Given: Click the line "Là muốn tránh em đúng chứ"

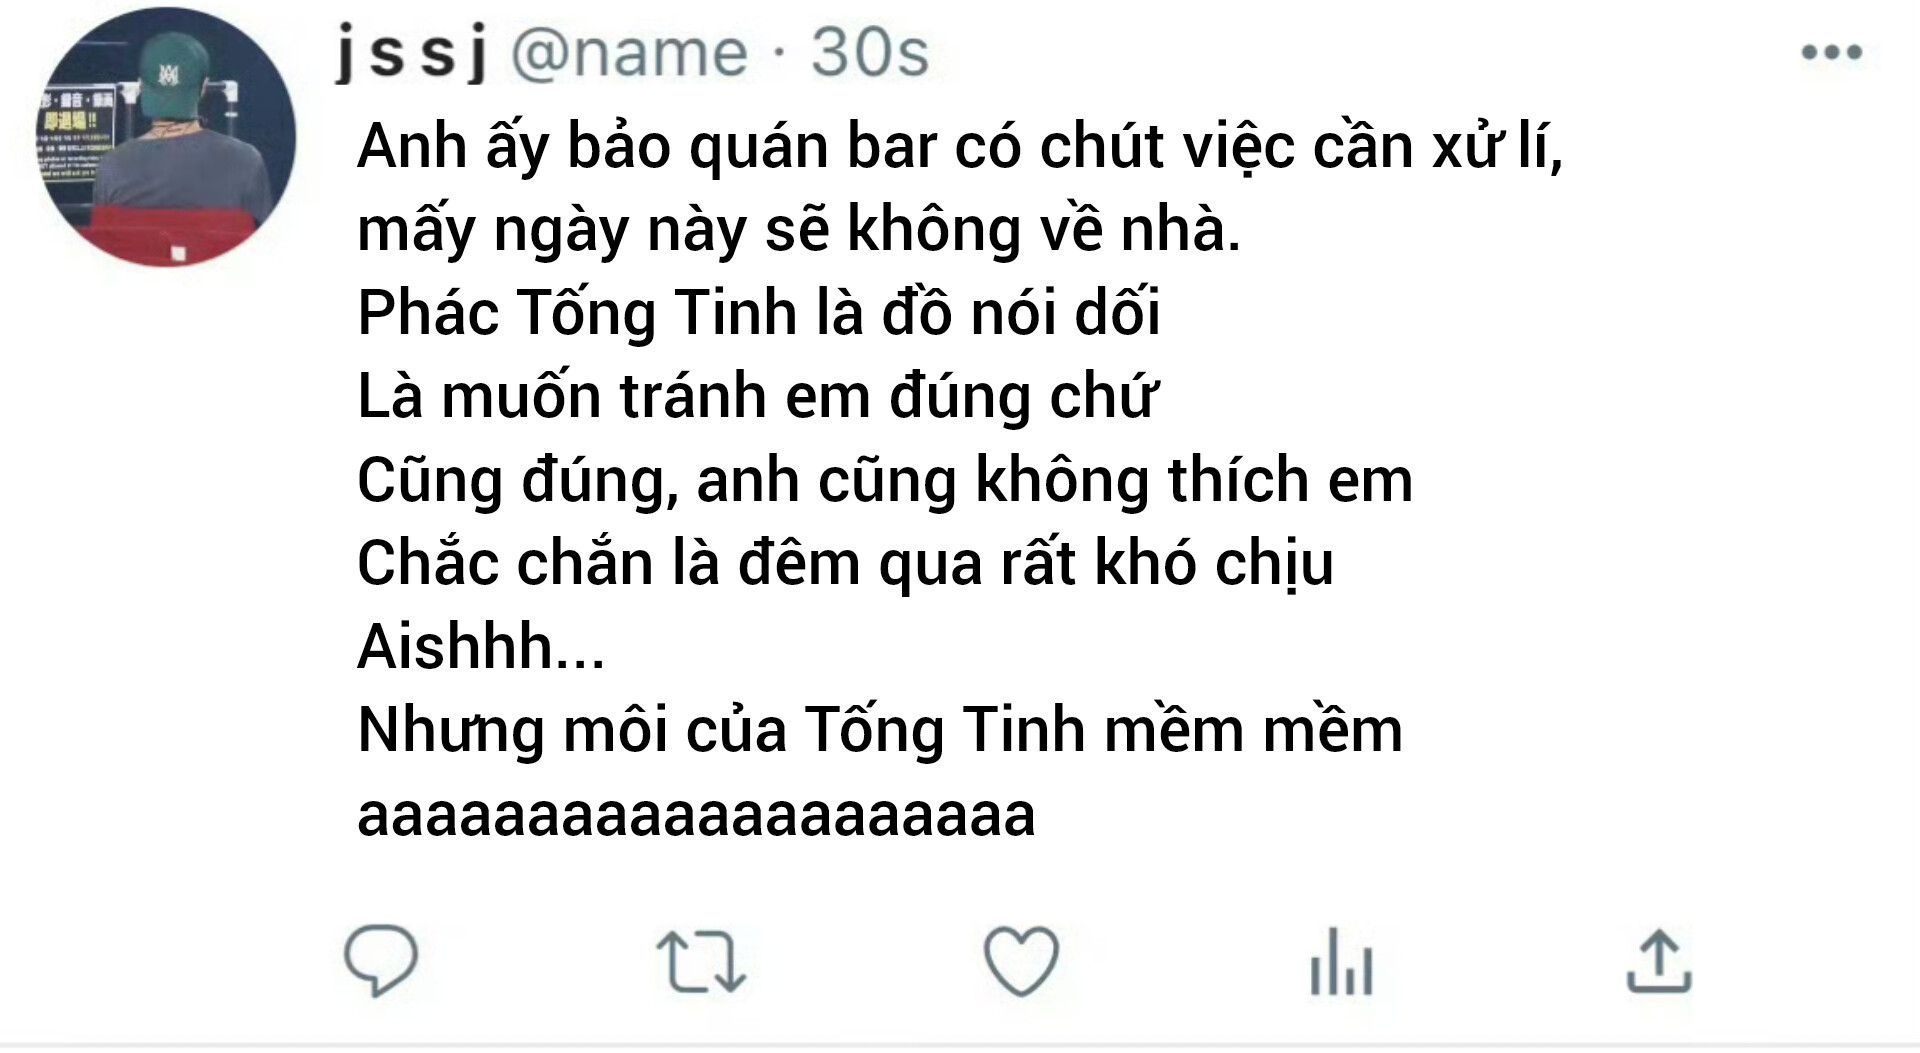Looking at the screenshot, I should tap(758, 397).
